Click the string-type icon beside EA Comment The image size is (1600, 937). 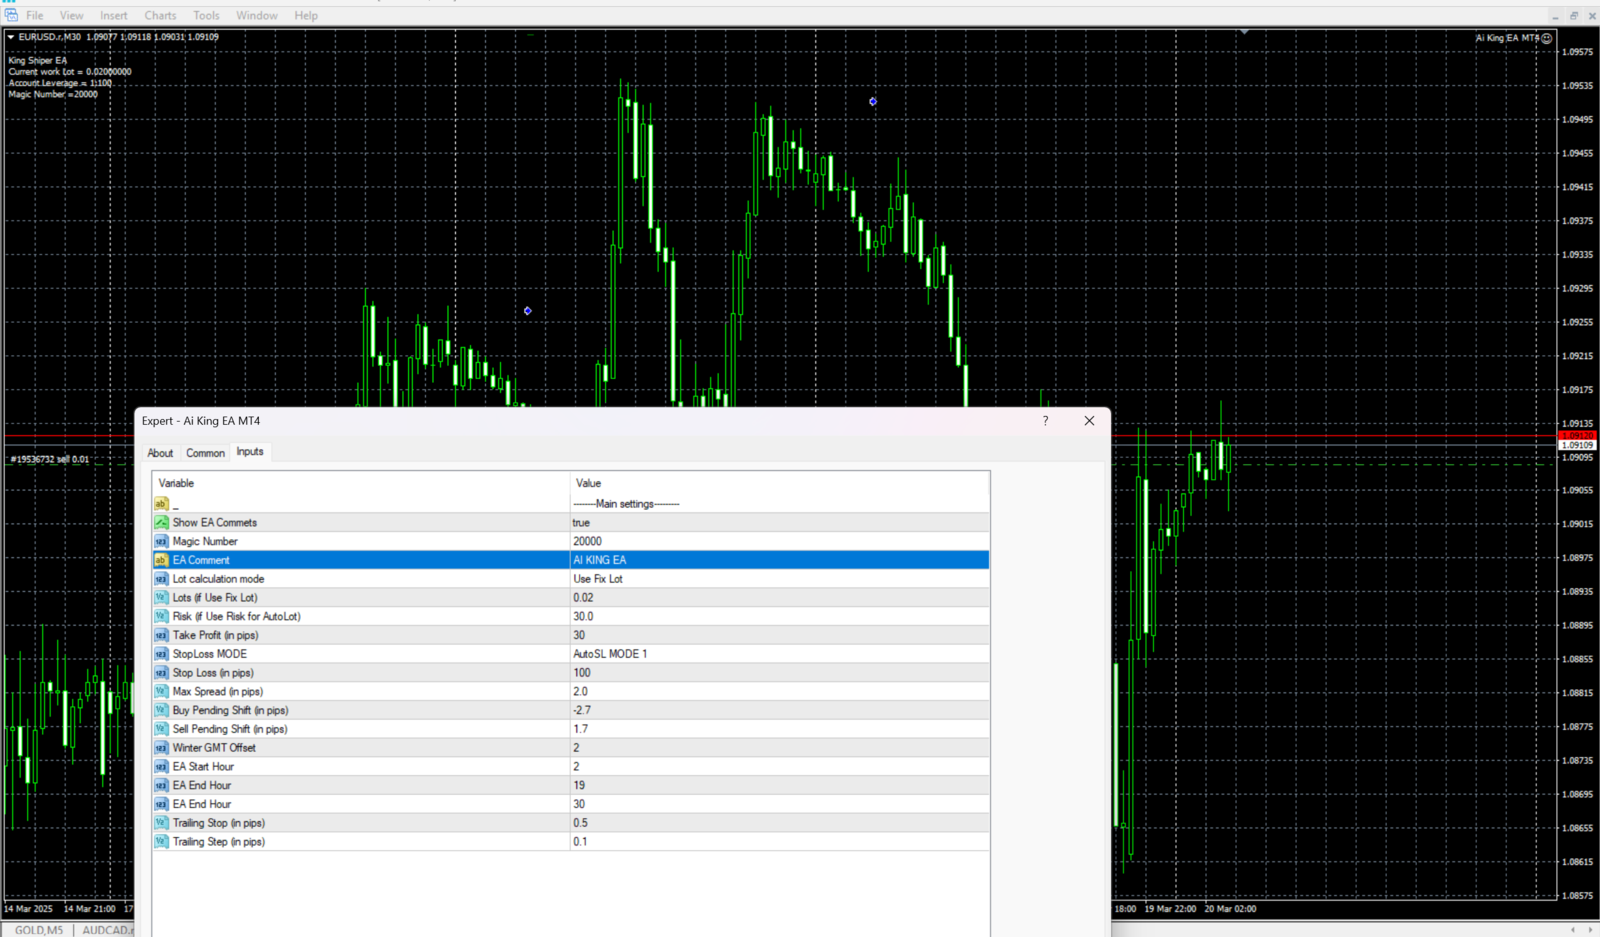pyautogui.click(x=161, y=560)
